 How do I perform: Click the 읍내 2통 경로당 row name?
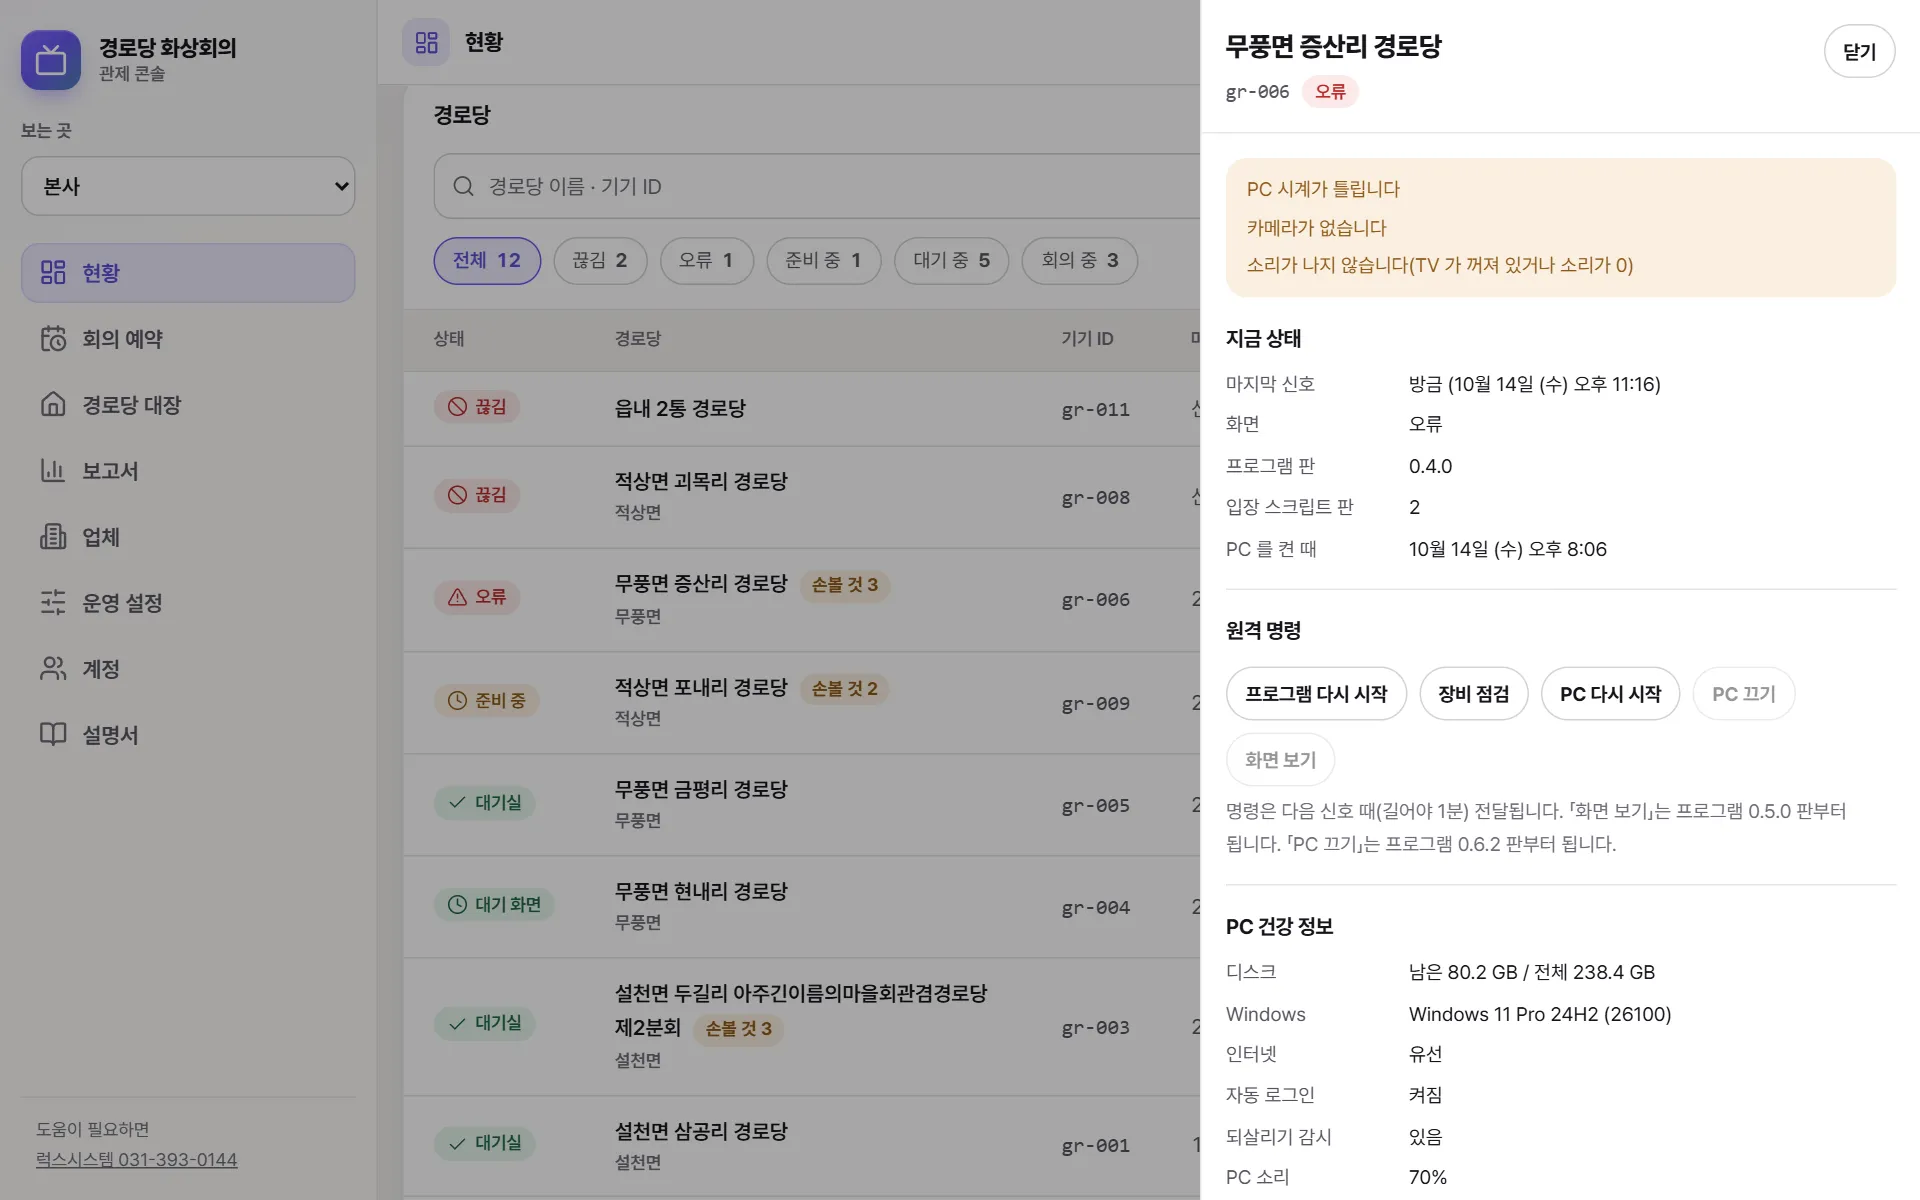(x=680, y=408)
